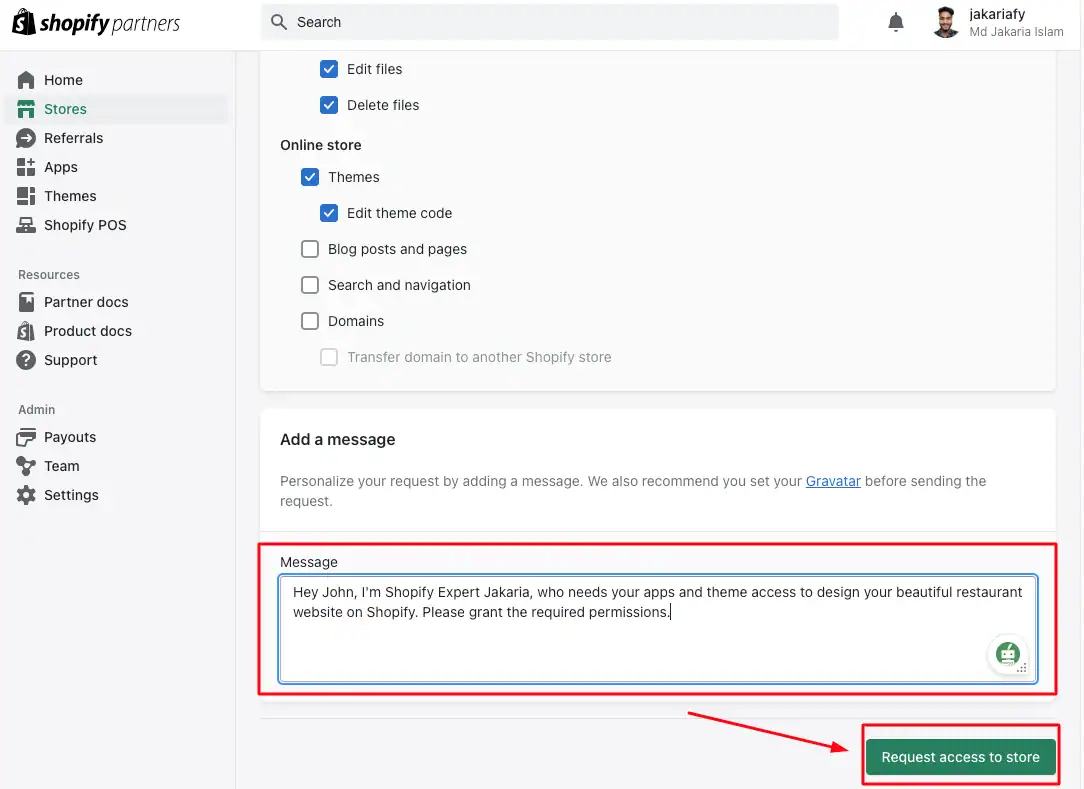Click the Themes layout icon
The width and height of the screenshot is (1084, 789).
pyautogui.click(x=26, y=196)
